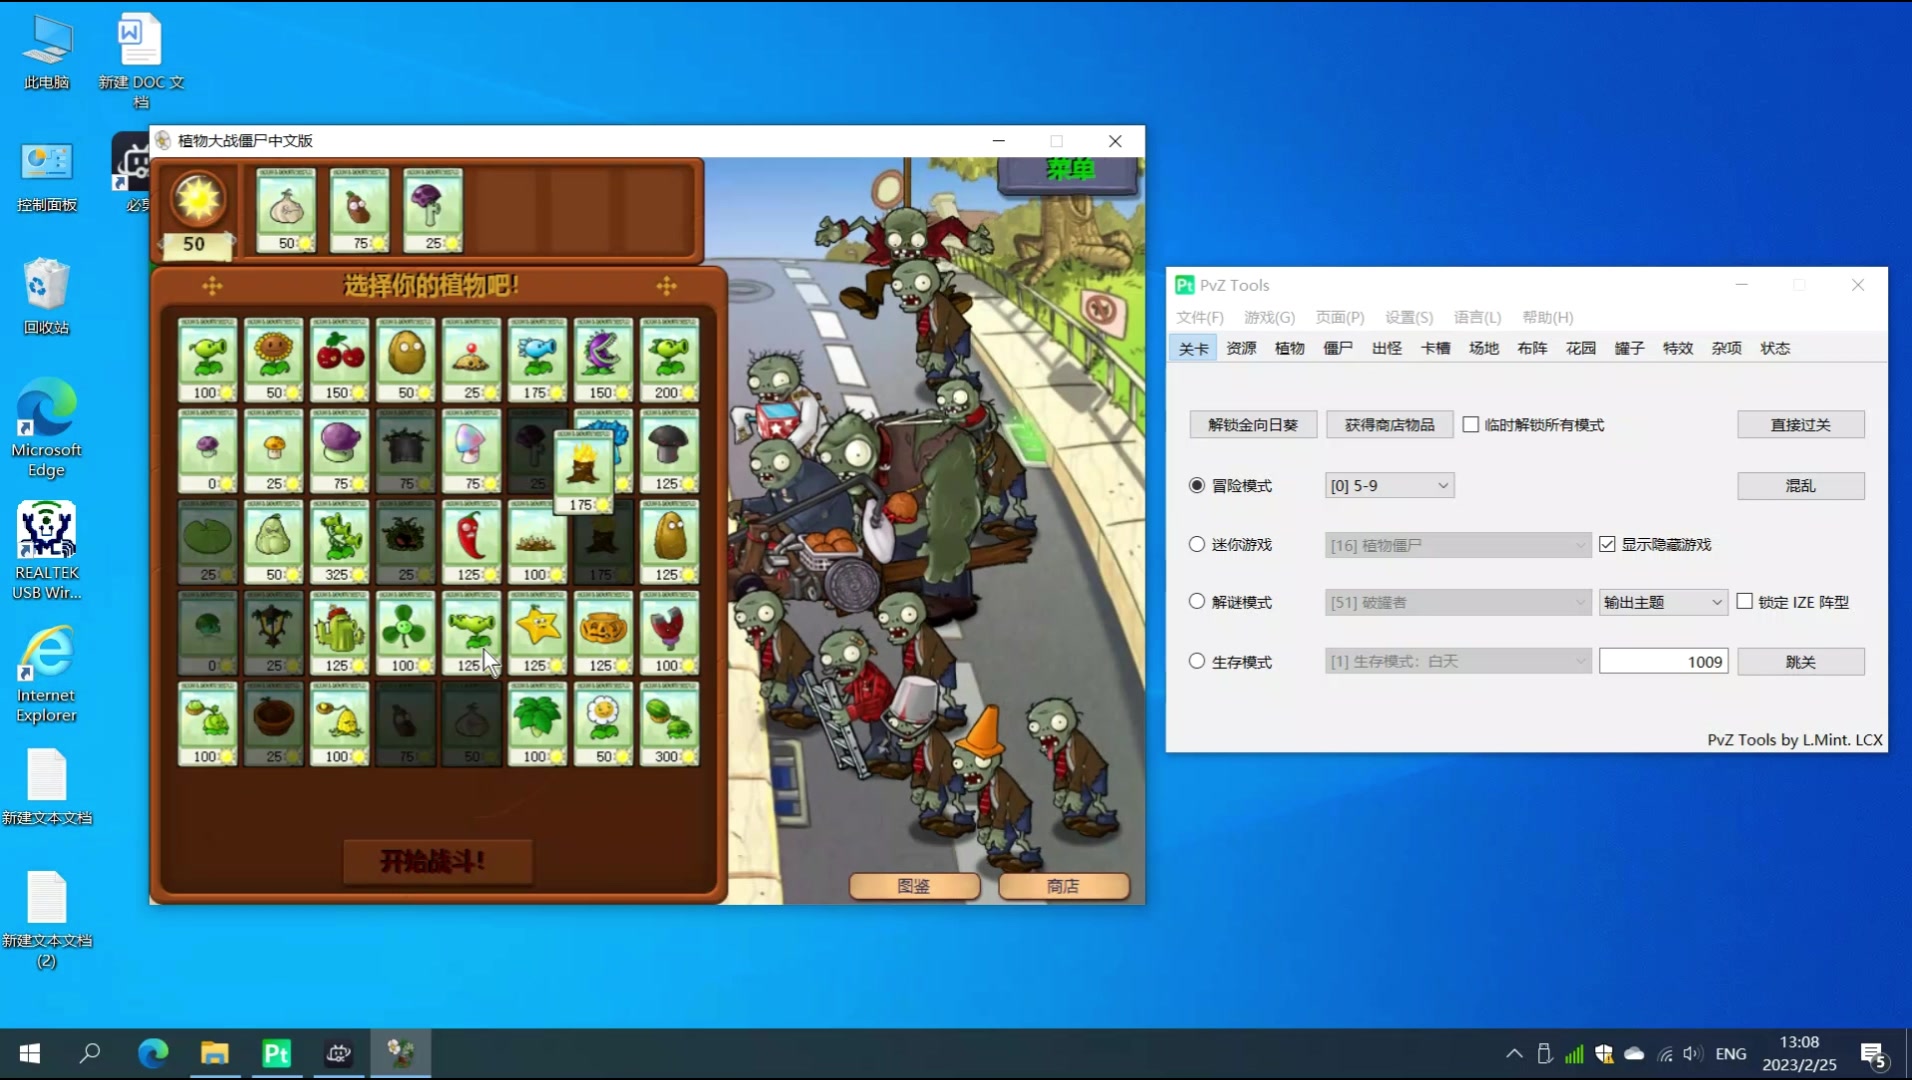Pick the Spikeweed seed card
This screenshot has width=1912, height=1080.
click(537, 542)
